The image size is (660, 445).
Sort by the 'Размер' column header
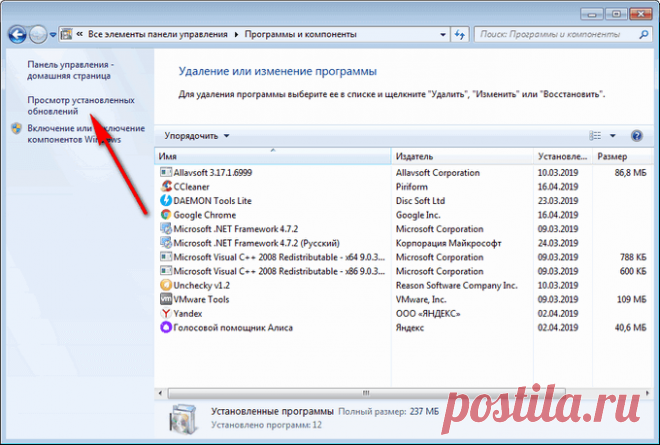pyautogui.click(x=623, y=156)
